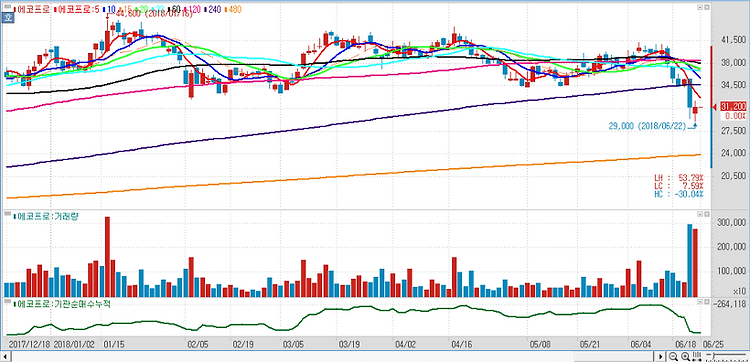This screenshot has width=750, height=362.
Task: Select the 120-day moving average legend
Action: (192, 10)
